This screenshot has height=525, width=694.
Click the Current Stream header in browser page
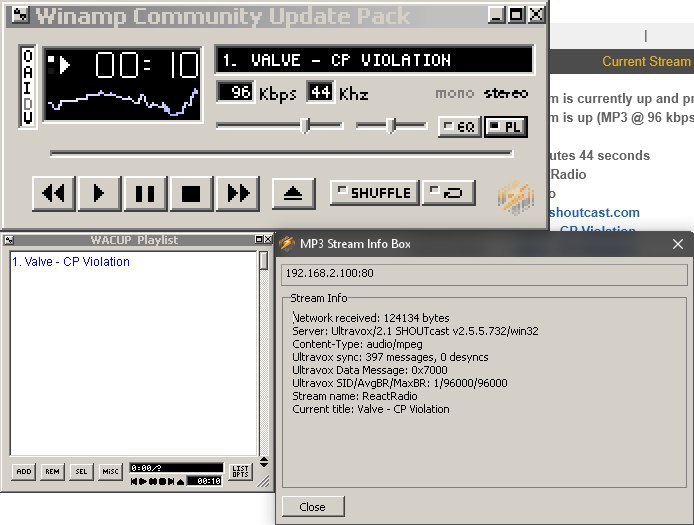(x=648, y=61)
